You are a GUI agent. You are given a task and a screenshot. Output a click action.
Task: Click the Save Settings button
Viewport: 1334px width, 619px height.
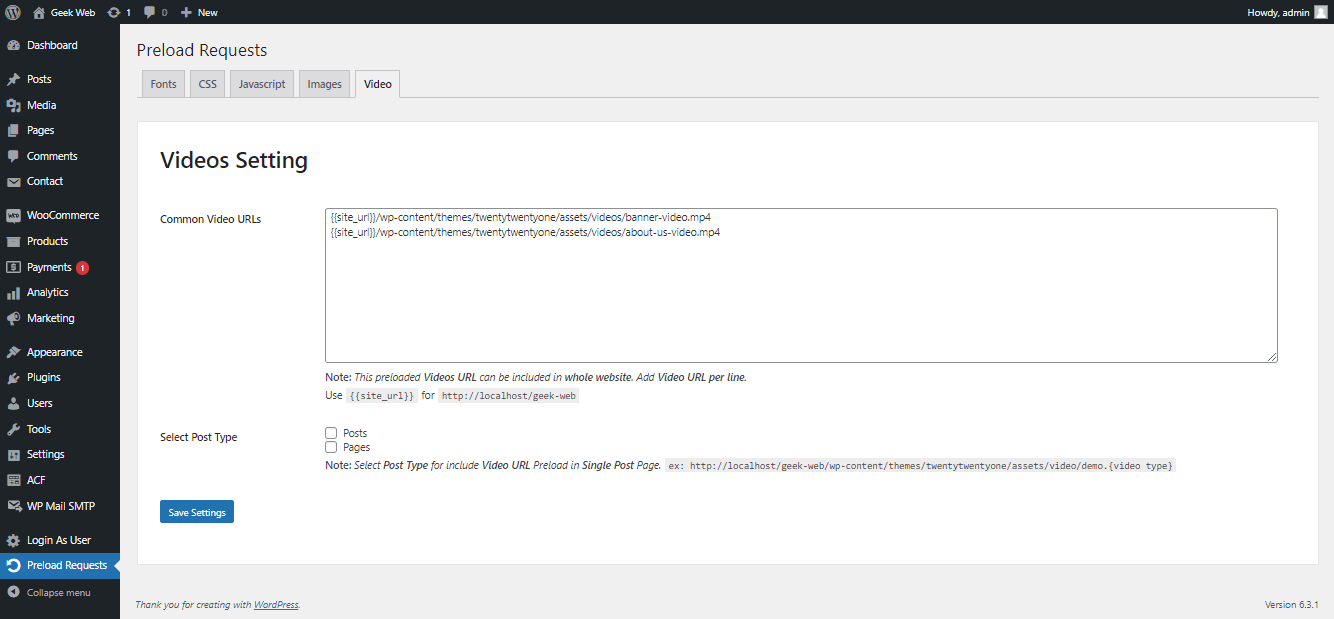(197, 512)
